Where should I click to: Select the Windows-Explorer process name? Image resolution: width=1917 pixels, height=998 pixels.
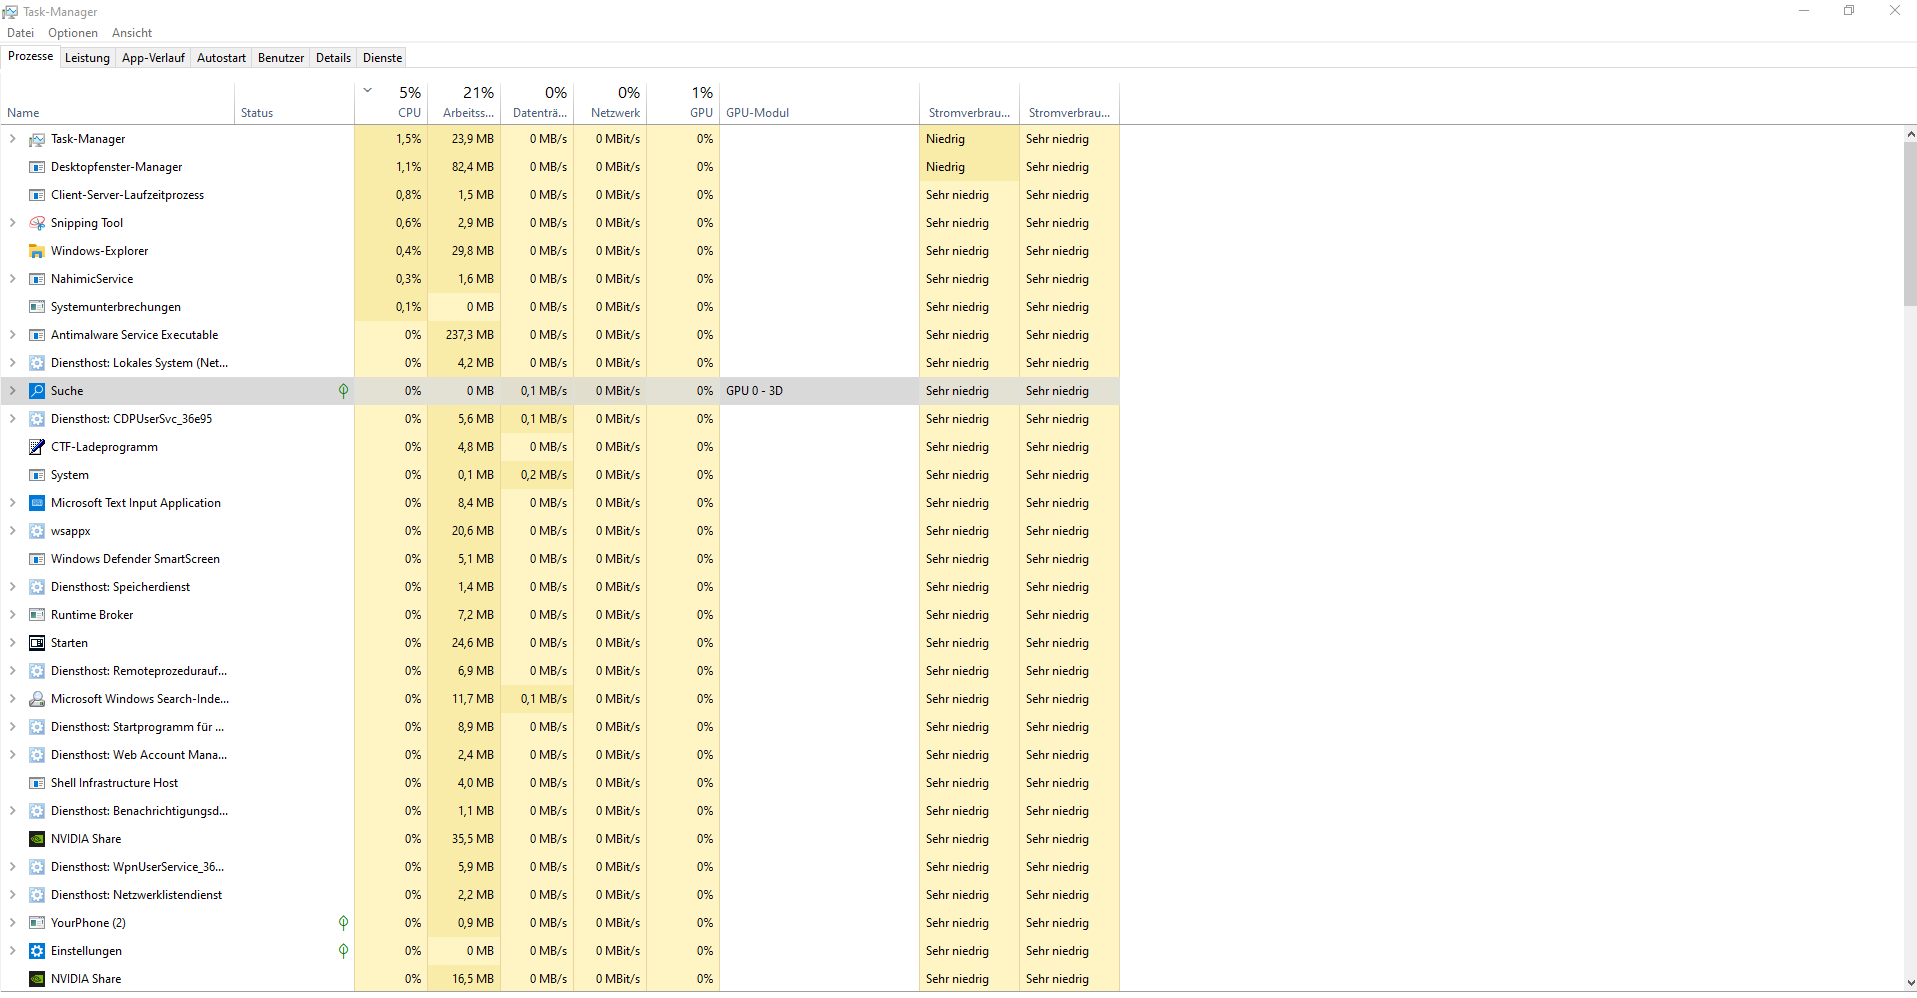[99, 251]
